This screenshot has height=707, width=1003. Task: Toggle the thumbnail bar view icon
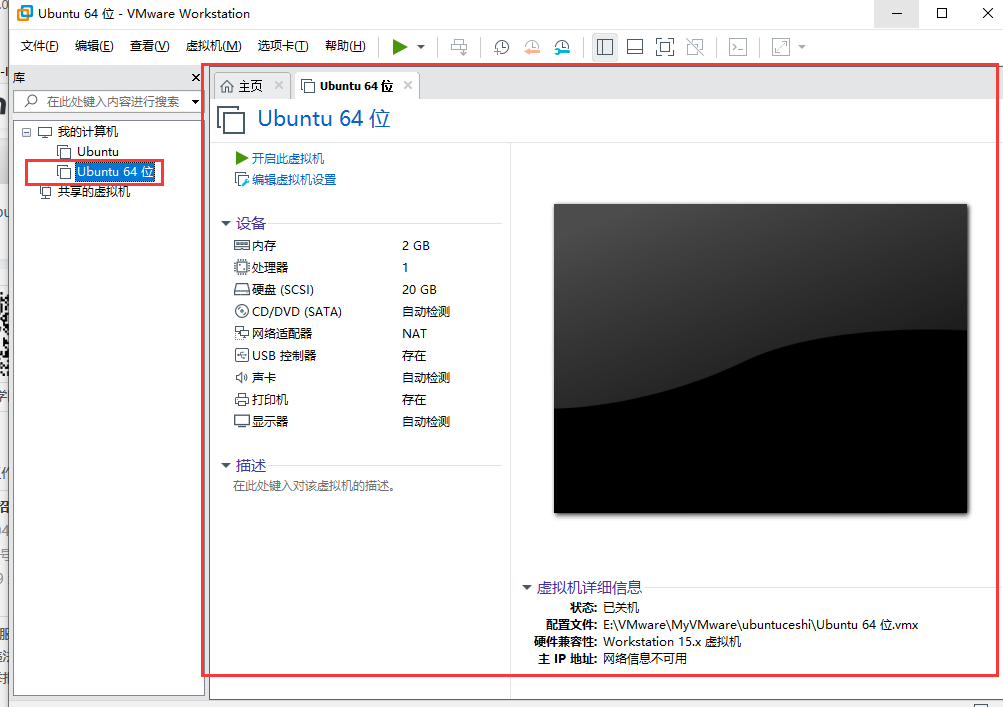click(635, 47)
